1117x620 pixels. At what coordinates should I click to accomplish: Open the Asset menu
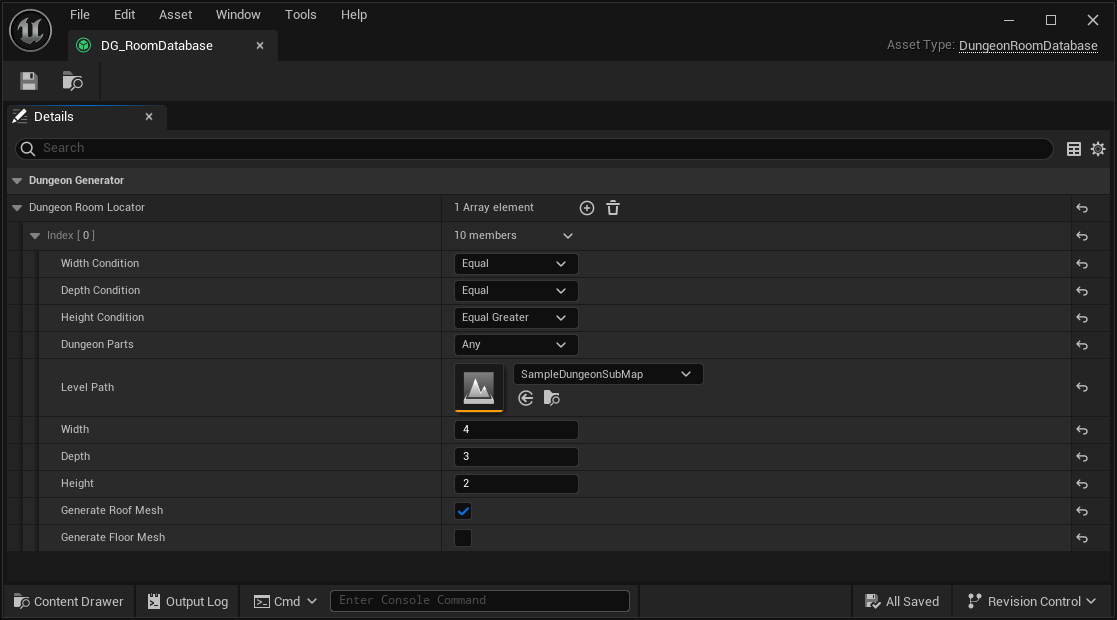175,15
